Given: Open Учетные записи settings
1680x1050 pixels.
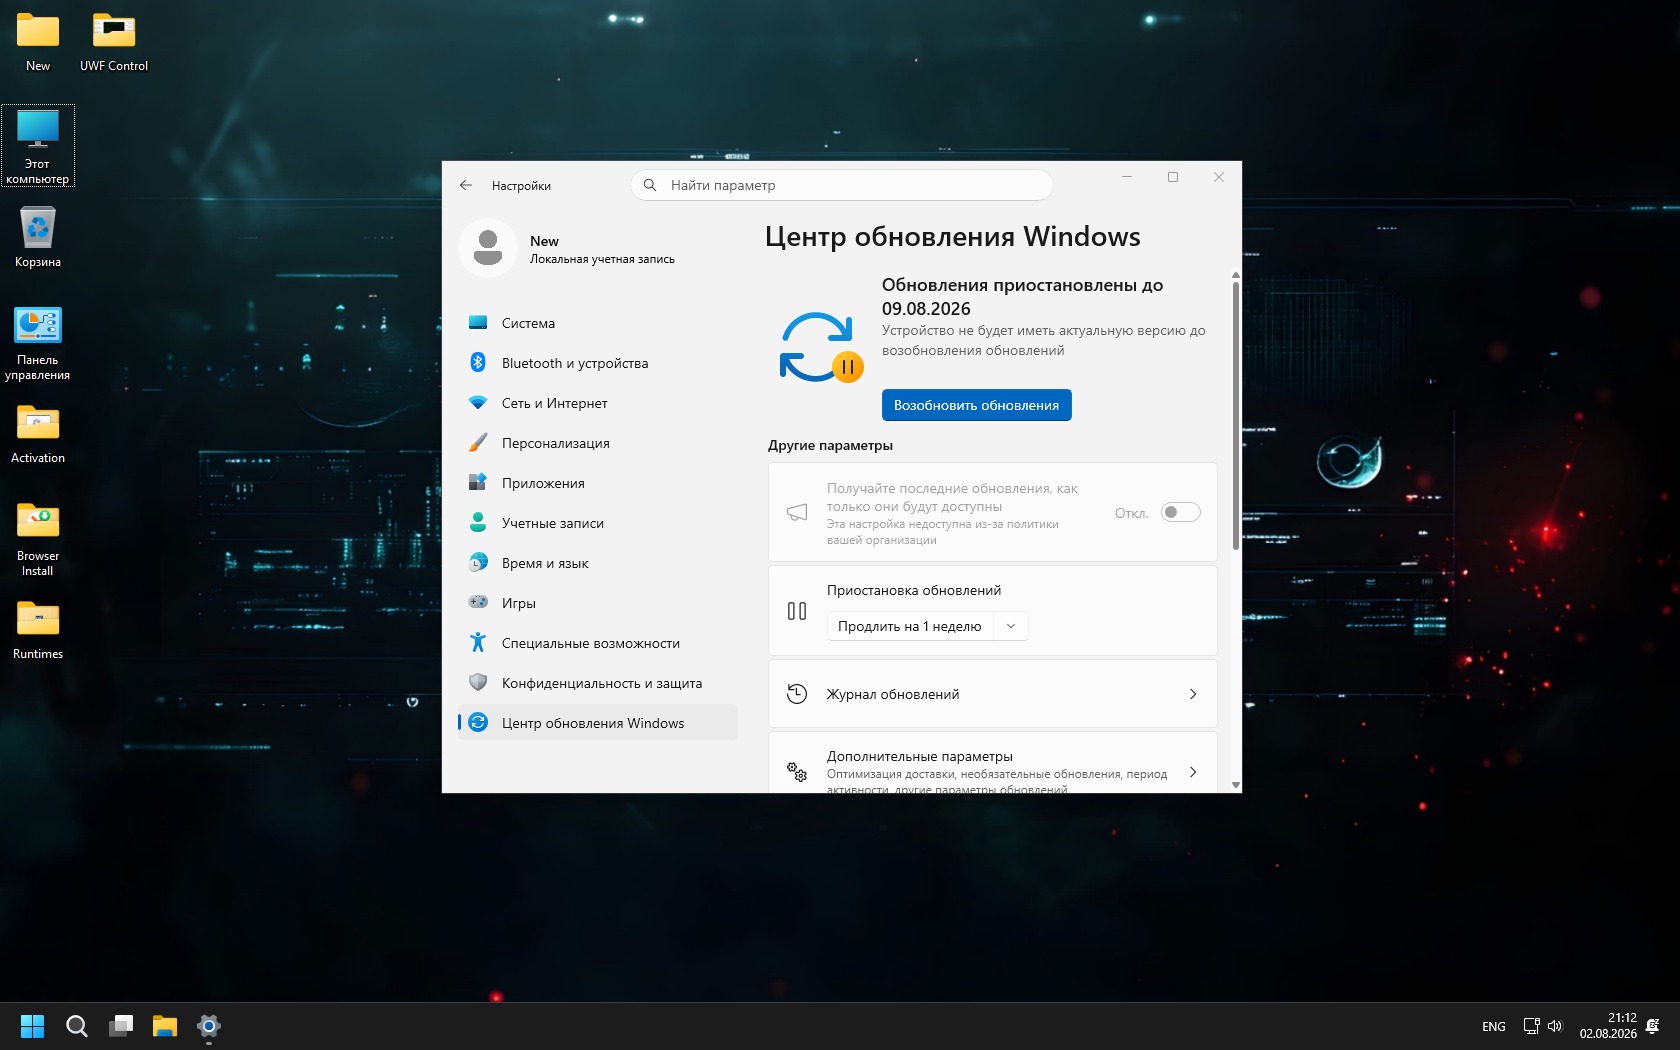Looking at the screenshot, I should click(598, 523).
